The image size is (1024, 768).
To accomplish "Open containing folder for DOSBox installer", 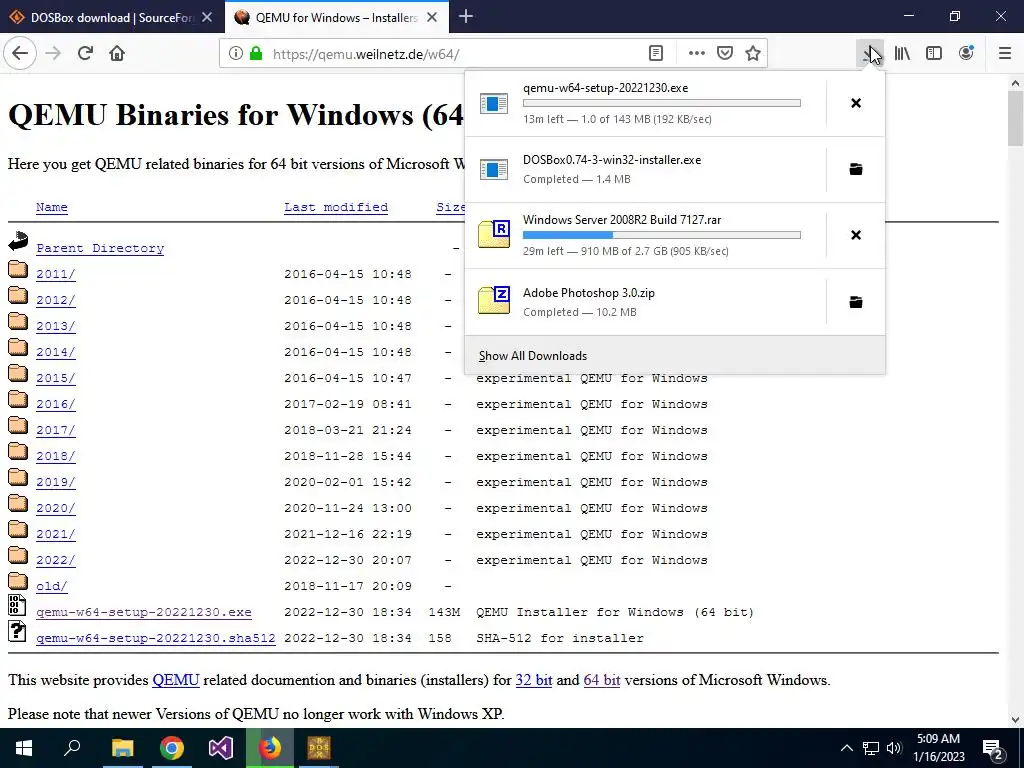I will tap(856, 169).
